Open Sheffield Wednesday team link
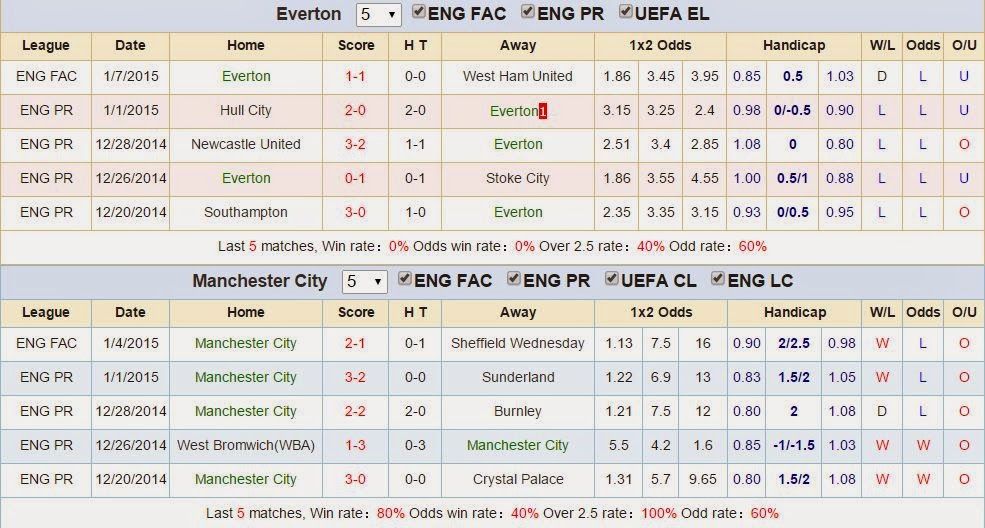This screenshot has width=985, height=528. pos(518,343)
